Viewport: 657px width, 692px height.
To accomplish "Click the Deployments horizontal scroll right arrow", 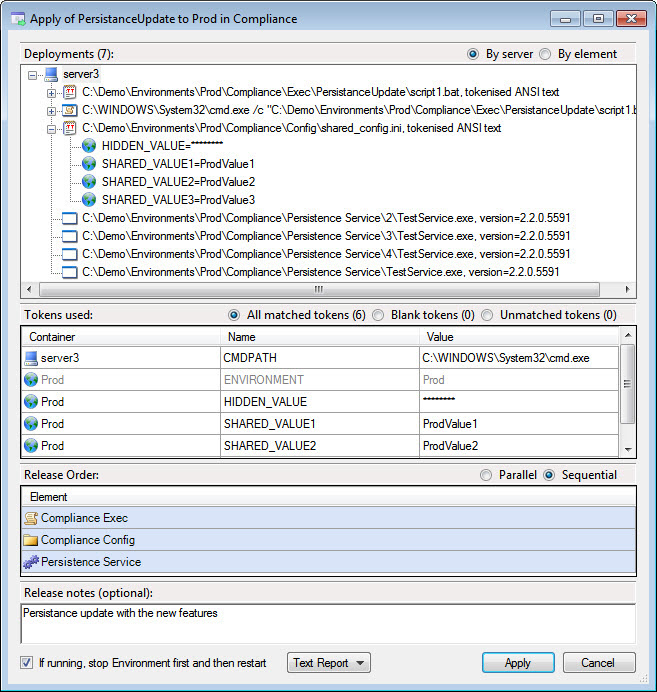I will [x=627, y=290].
